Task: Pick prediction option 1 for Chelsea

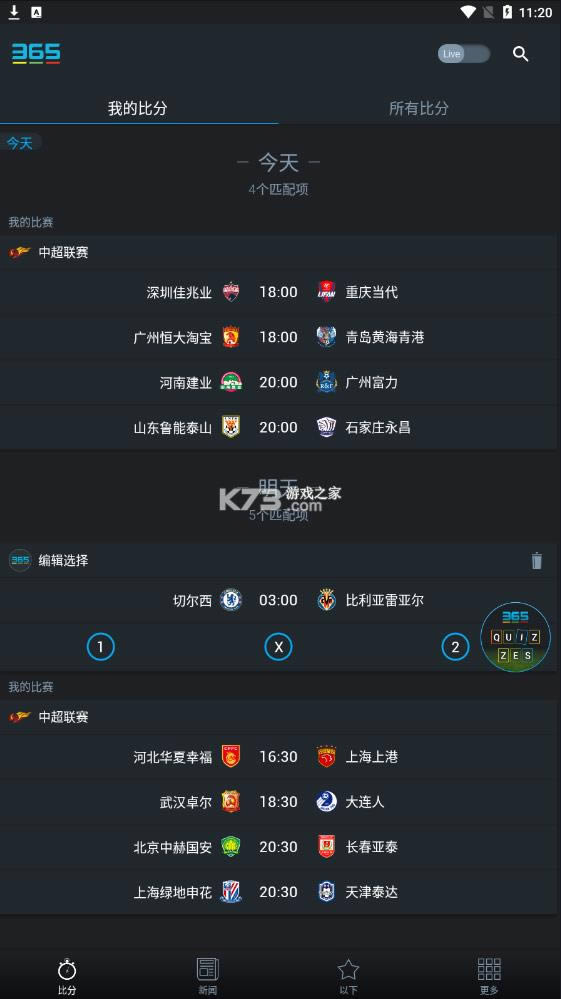Action: tap(101, 648)
